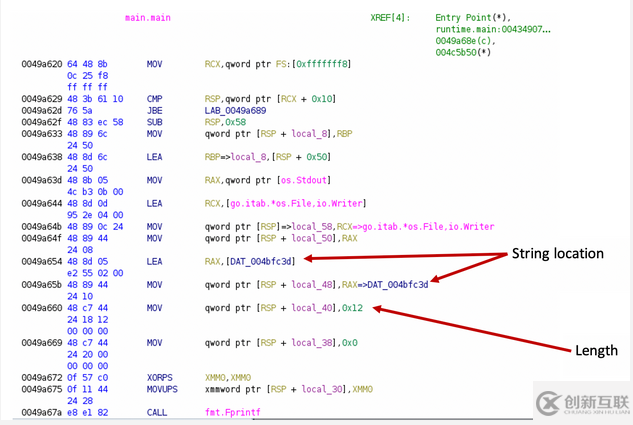This screenshot has height=425, width=633.
Task: Click bytes e2 55 02 00
Action: (95, 273)
